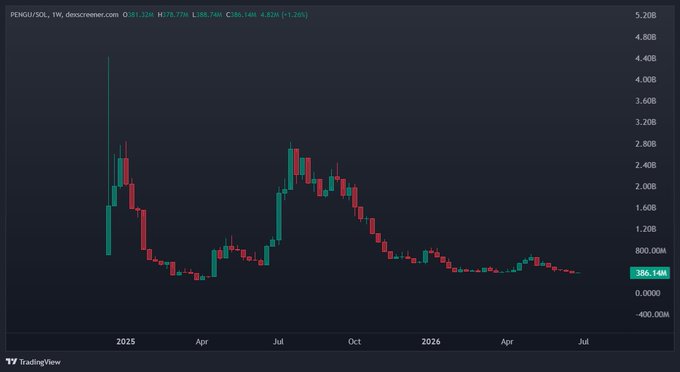Click the 1.60B price axis label

[646, 208]
